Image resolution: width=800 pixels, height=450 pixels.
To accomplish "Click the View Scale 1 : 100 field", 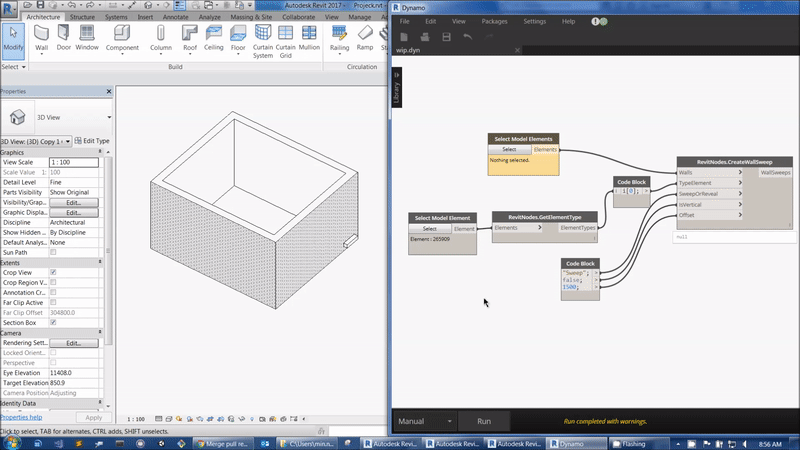I will [x=74, y=162].
